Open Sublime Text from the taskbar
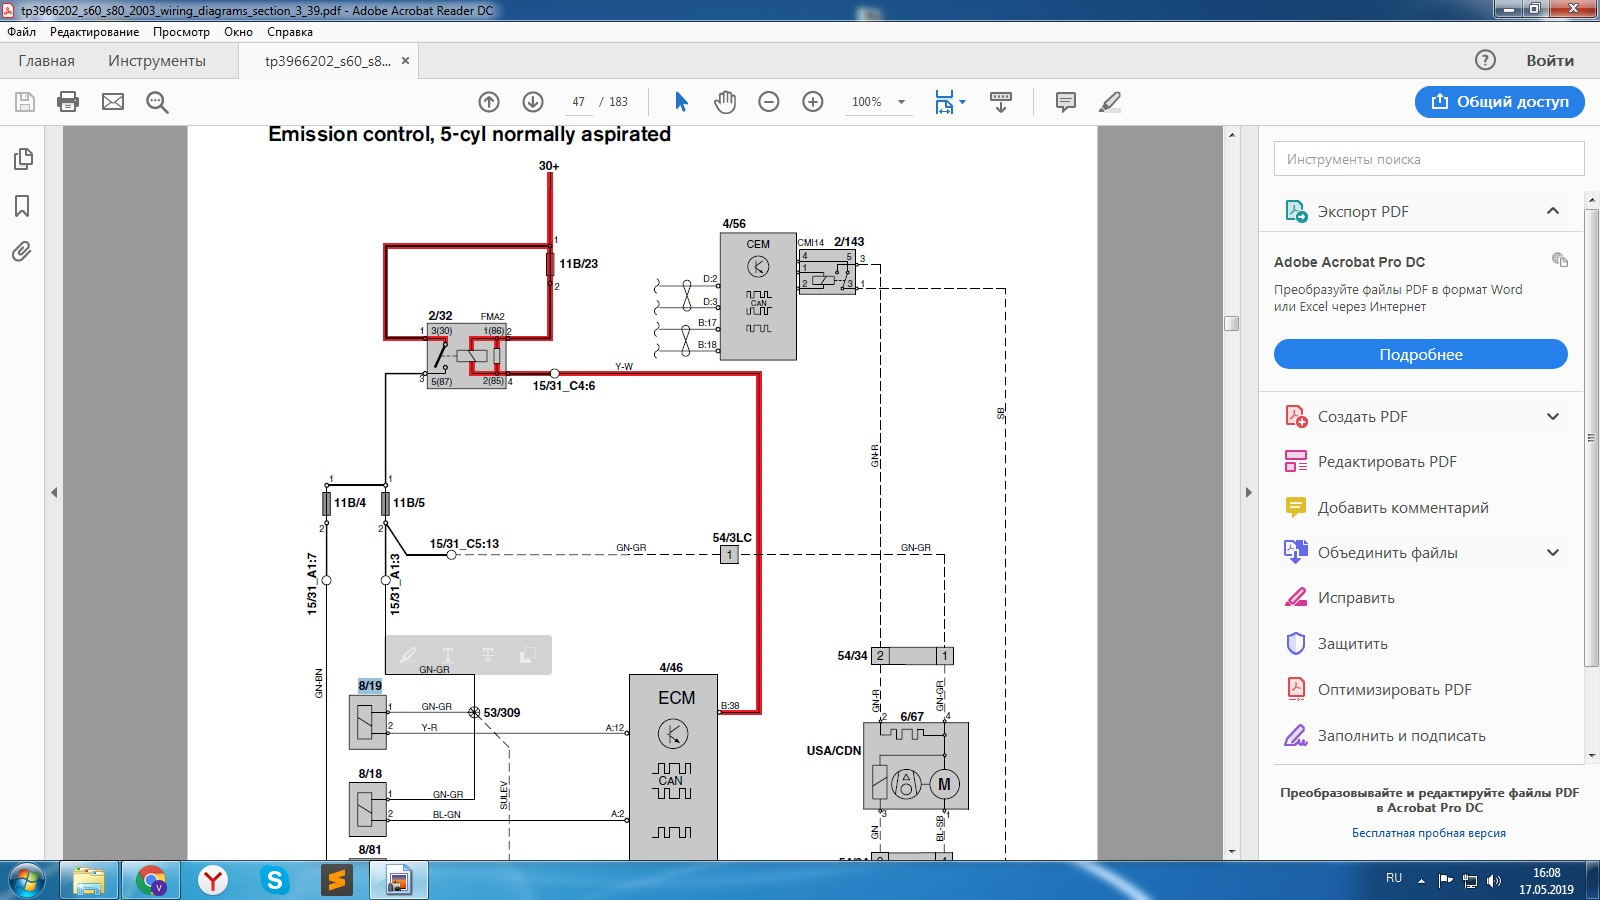 337,881
